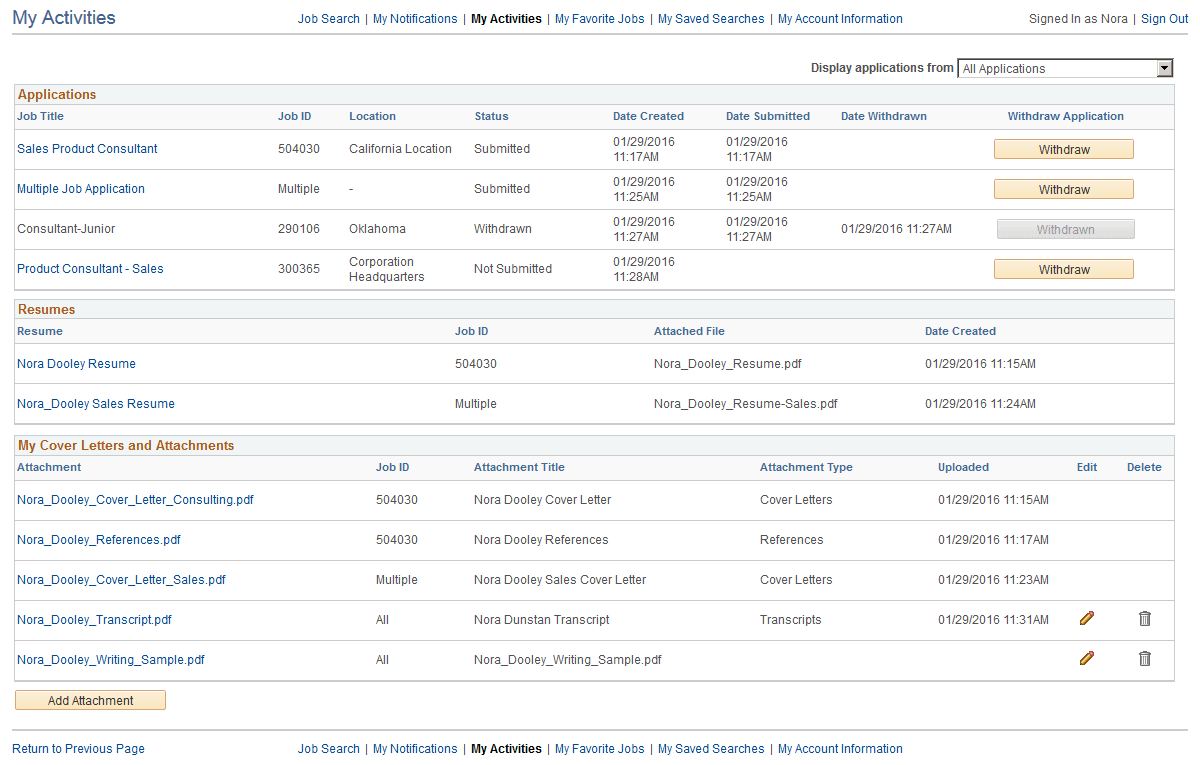1200x765 pixels.
Task: Delete the Nora_Dooley_Writing_Sample.pdf attachment
Action: pyautogui.click(x=1144, y=658)
